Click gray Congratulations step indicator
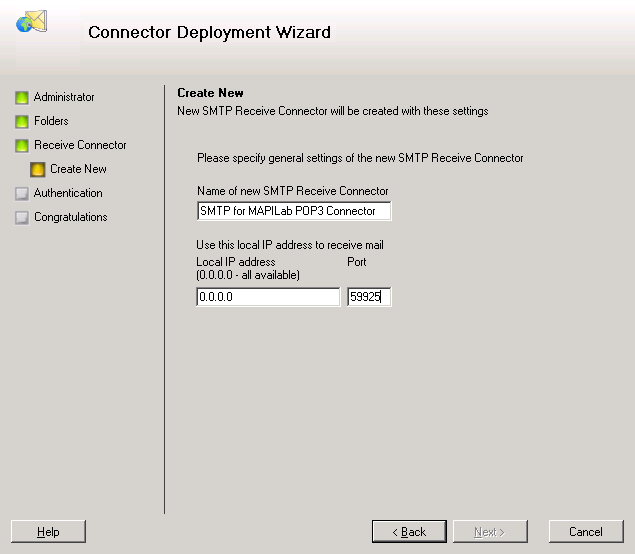 [x=21, y=217]
